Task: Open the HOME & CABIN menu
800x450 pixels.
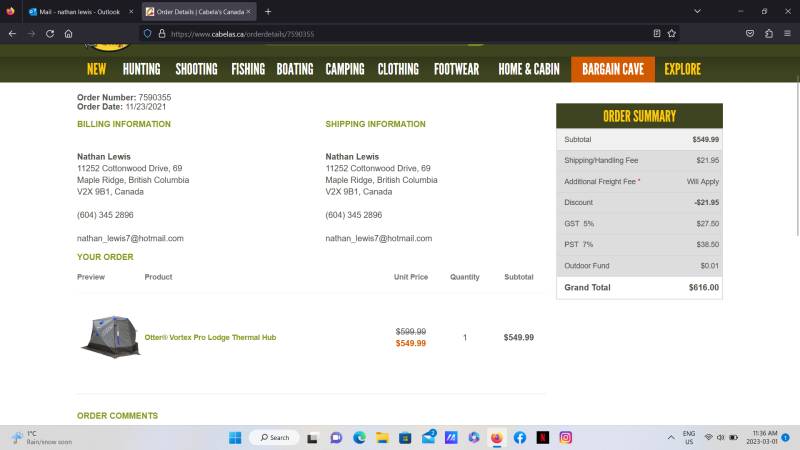Action: click(529, 69)
